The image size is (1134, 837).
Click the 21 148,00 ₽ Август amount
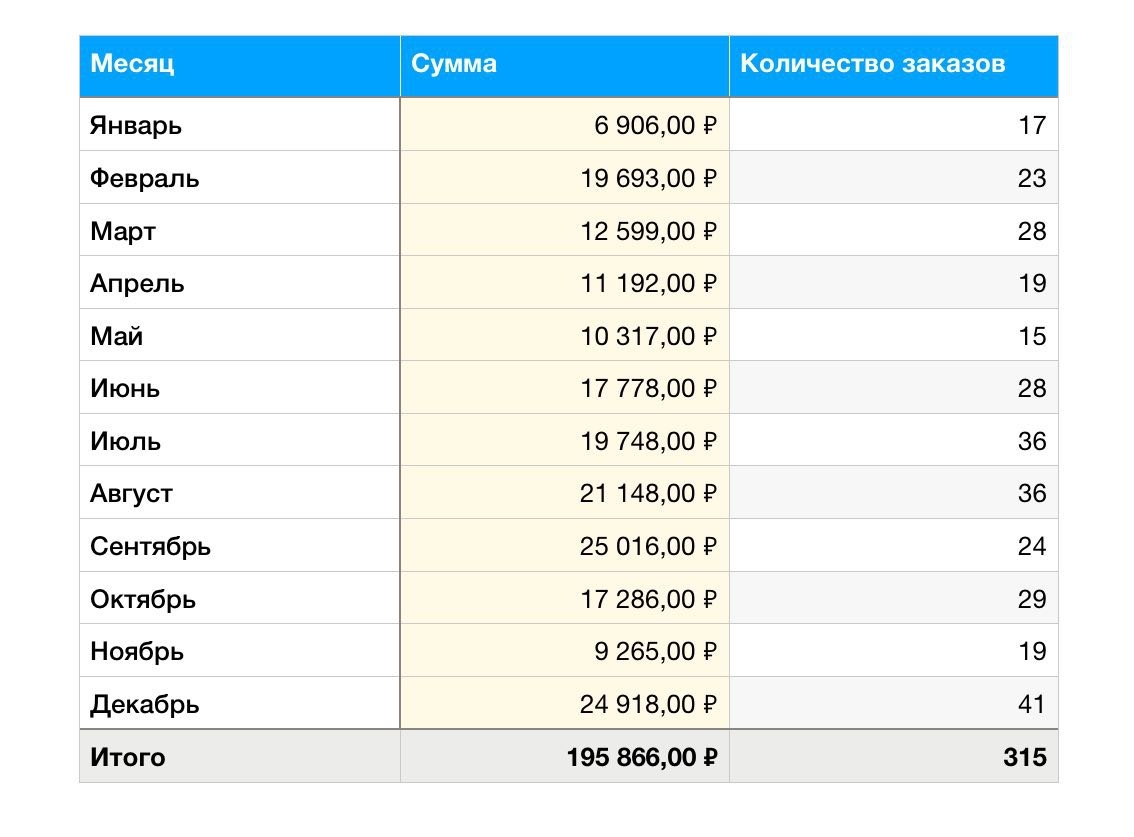click(565, 493)
